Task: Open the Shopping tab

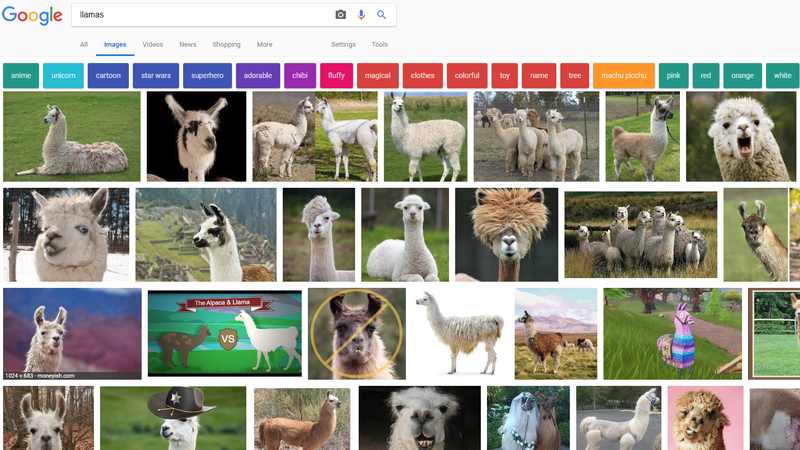Action: tap(227, 44)
